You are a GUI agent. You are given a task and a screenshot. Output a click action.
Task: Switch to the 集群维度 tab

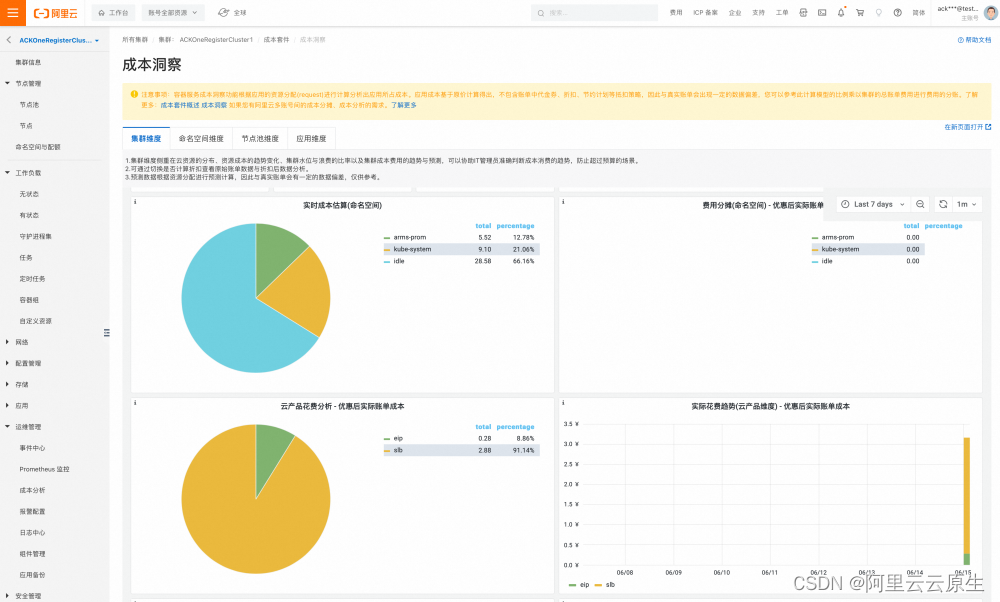[146, 138]
